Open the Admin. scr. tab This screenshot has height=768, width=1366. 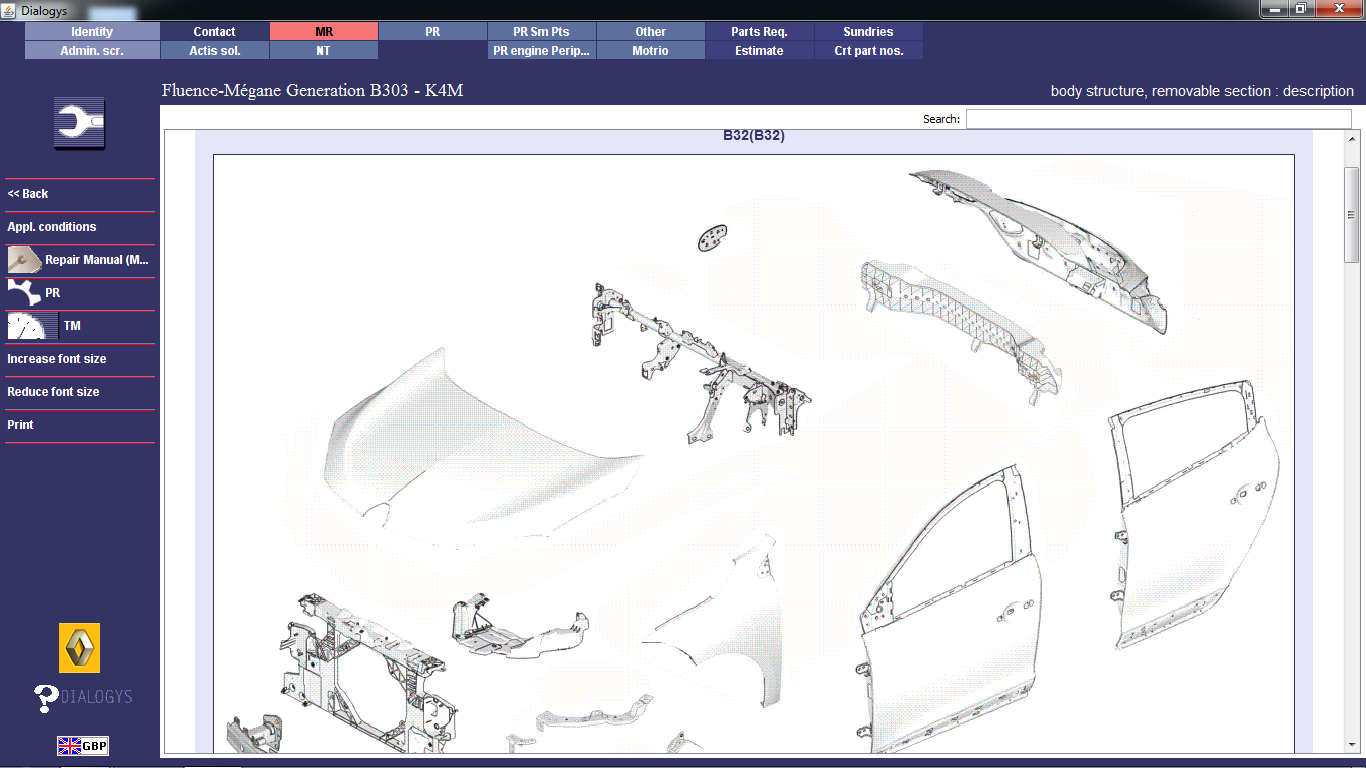[x=92, y=51]
